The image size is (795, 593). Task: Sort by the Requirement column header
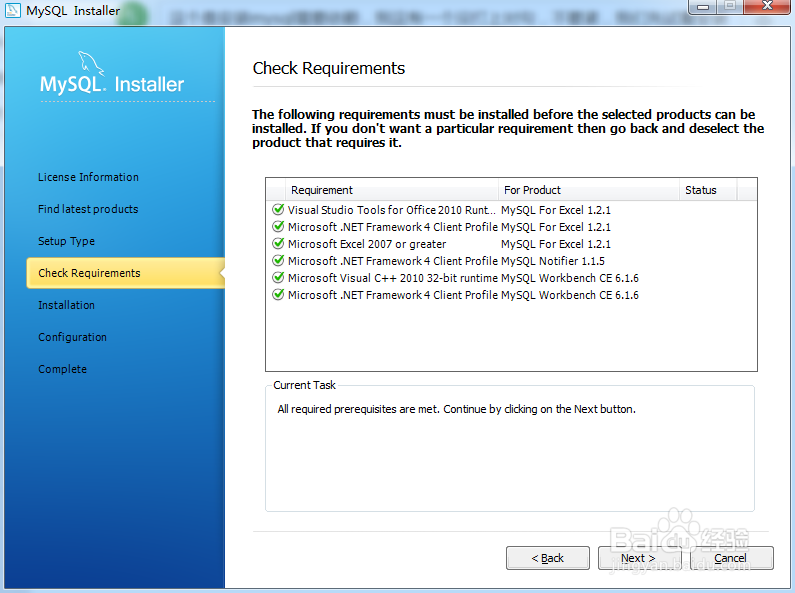click(x=391, y=190)
